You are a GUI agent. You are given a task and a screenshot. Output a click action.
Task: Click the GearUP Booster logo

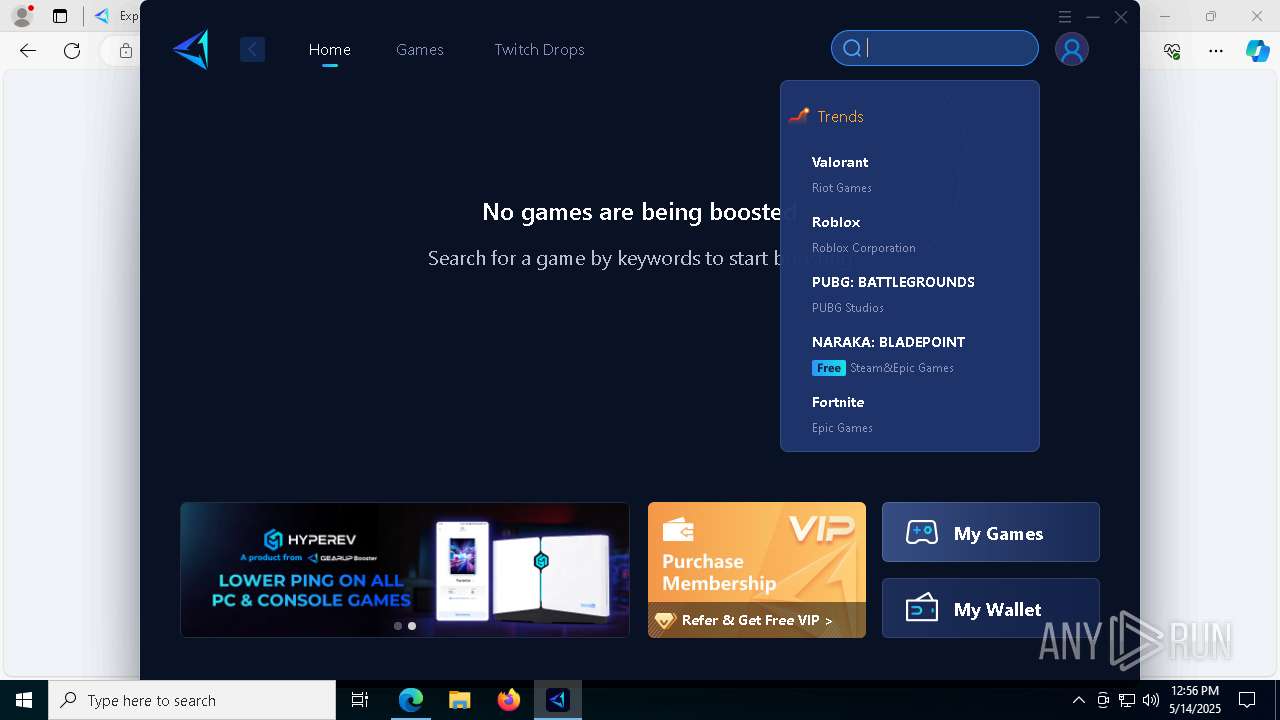click(x=190, y=49)
